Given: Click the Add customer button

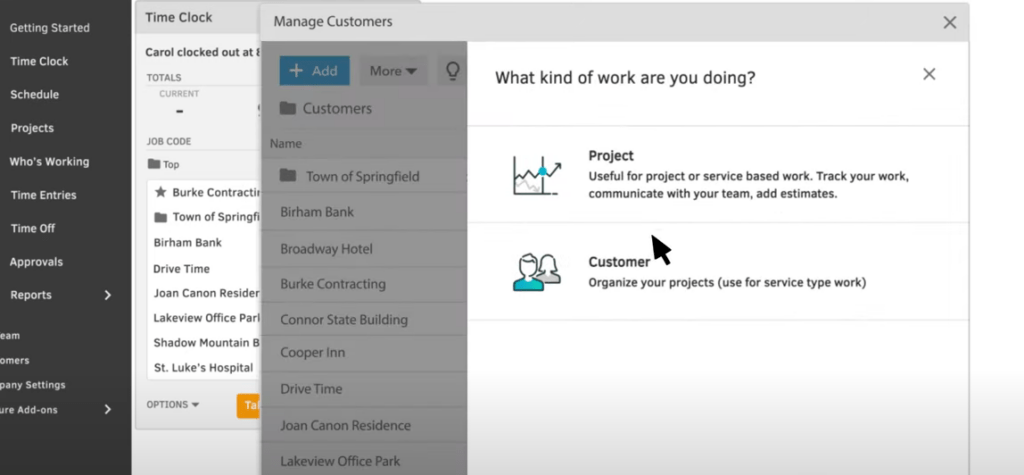Looking at the screenshot, I should tap(315, 71).
